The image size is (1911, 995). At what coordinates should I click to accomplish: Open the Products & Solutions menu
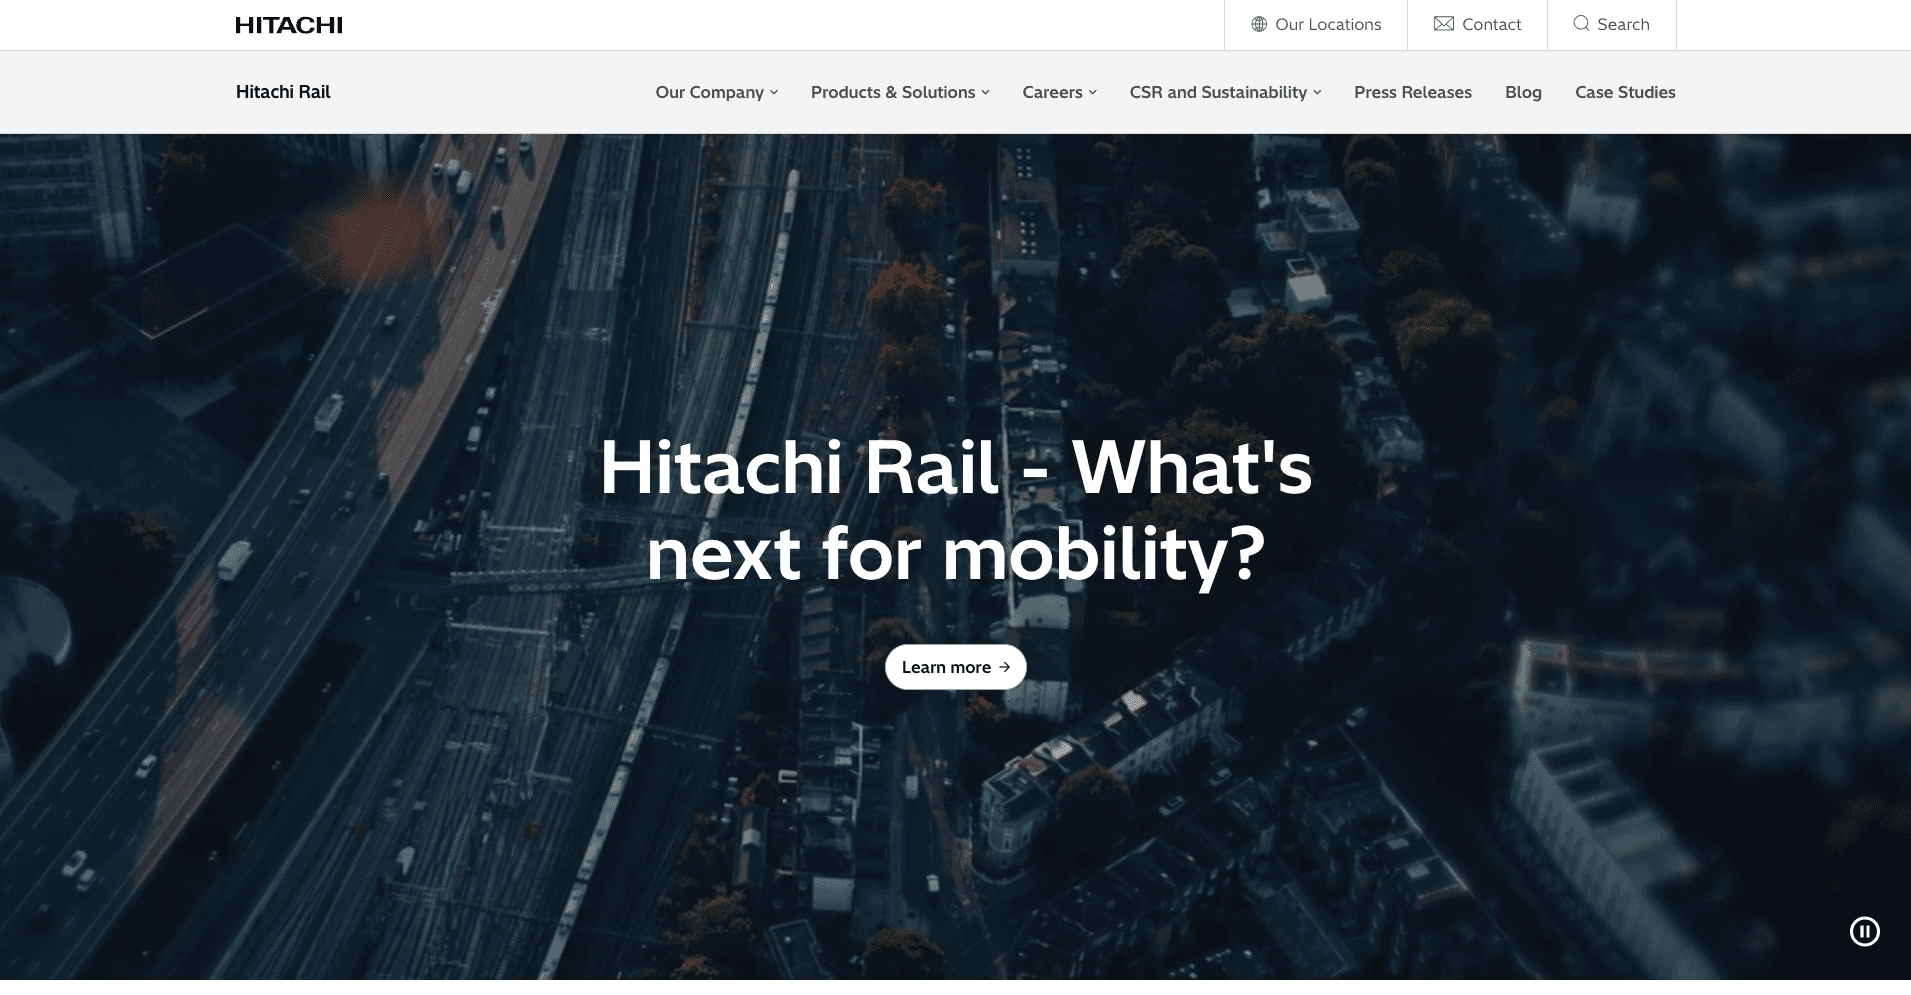893,92
